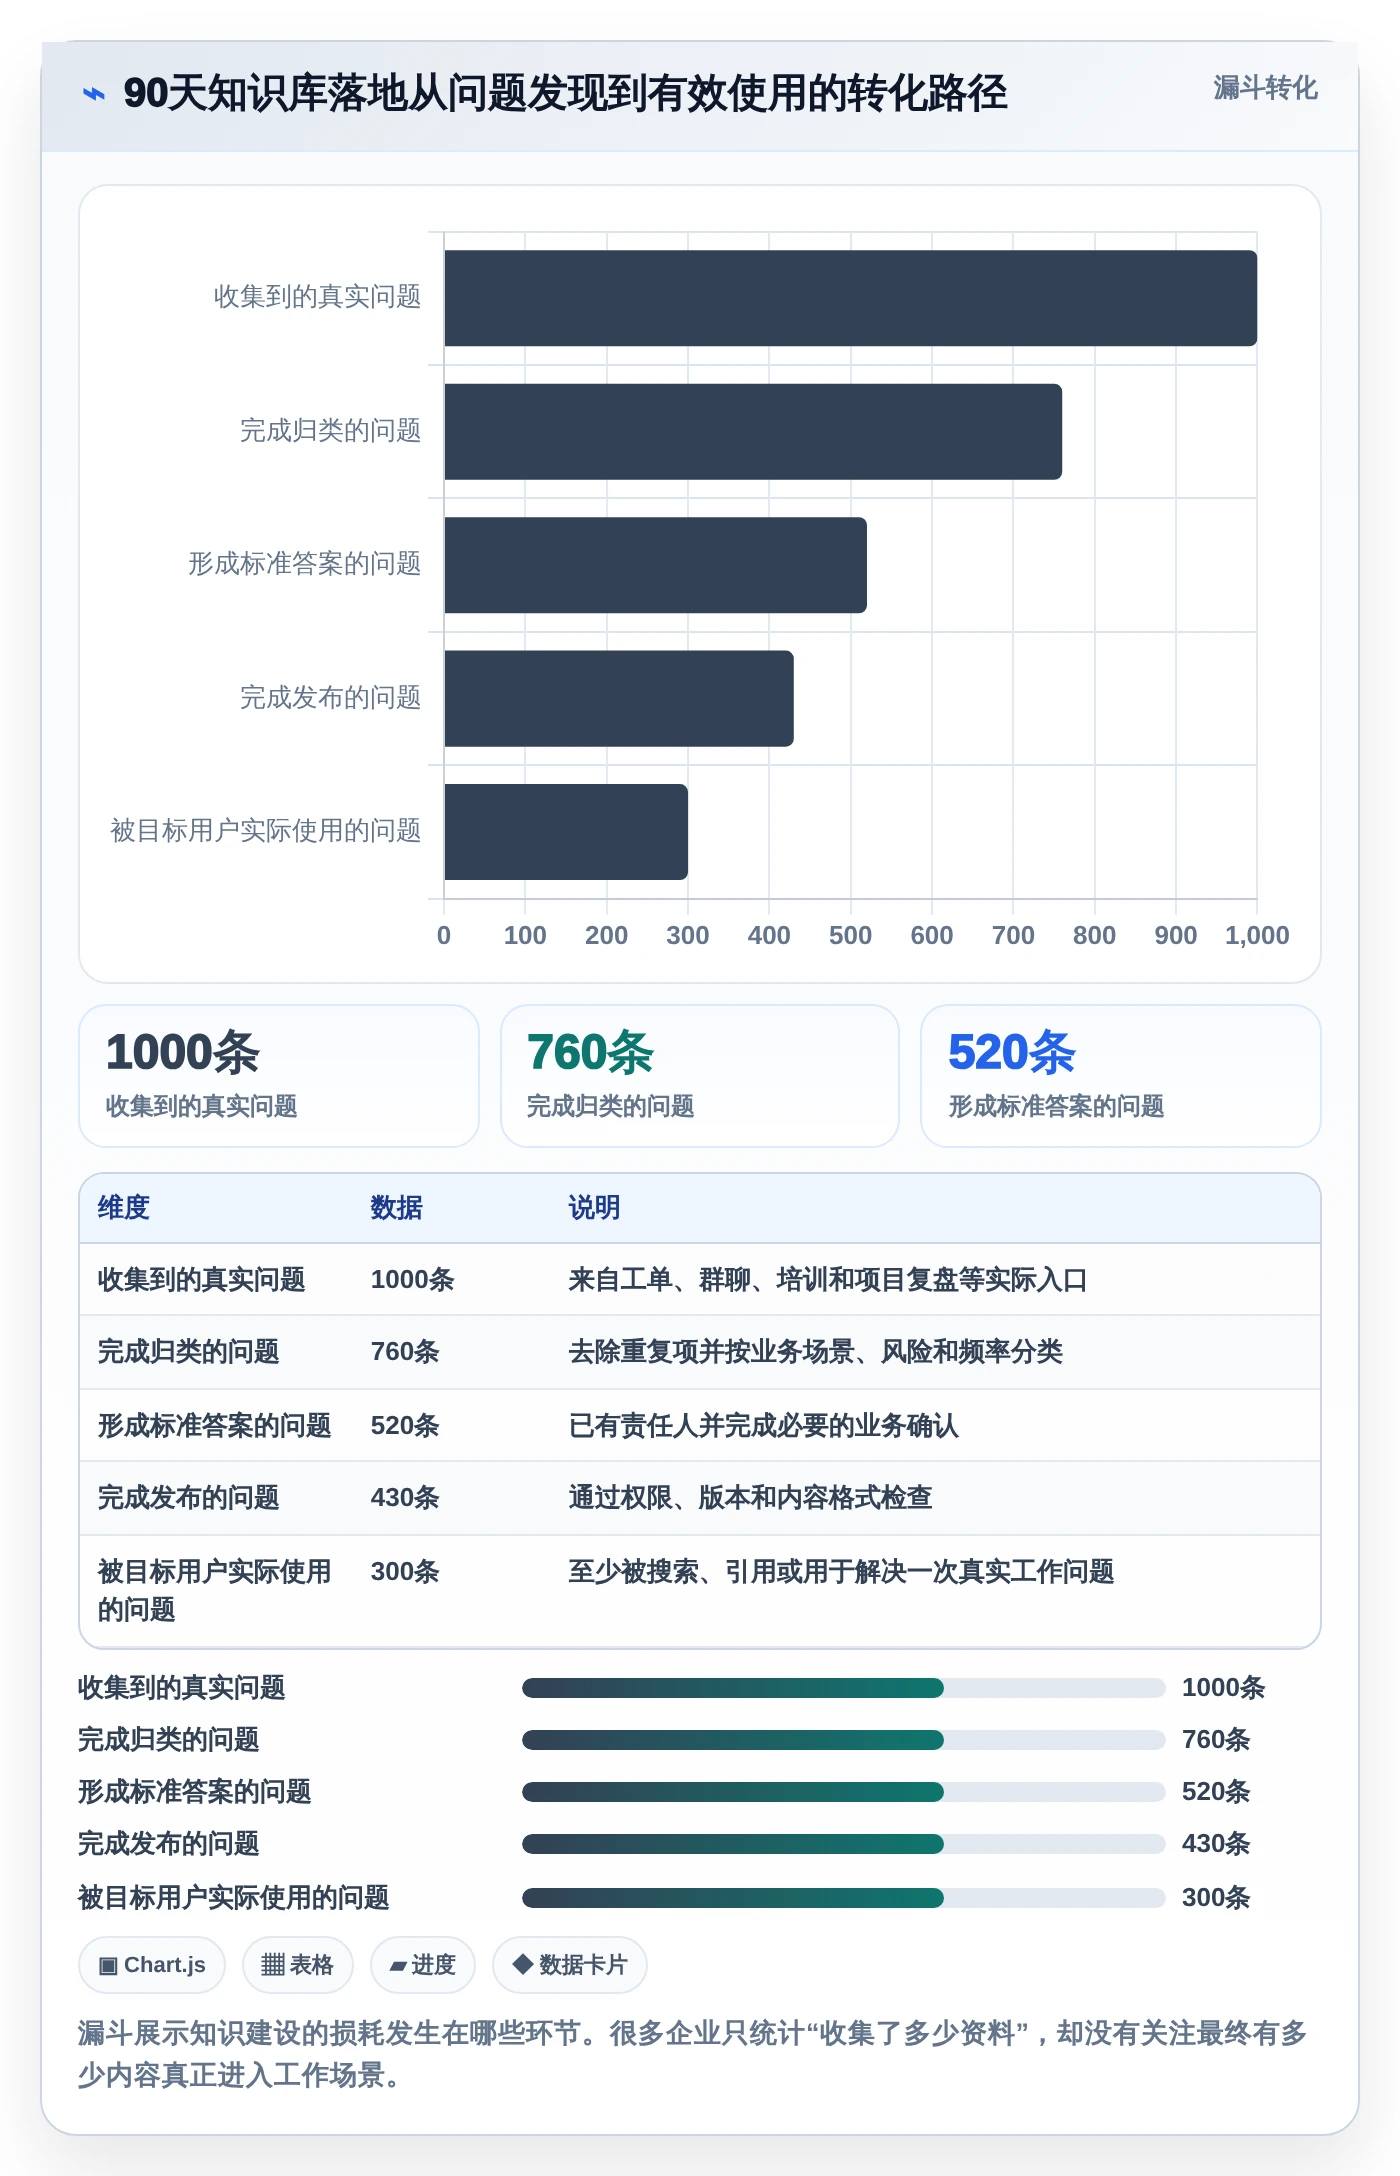1400x2176 pixels.
Task: Click the 数据 column header
Action: click(x=397, y=1207)
